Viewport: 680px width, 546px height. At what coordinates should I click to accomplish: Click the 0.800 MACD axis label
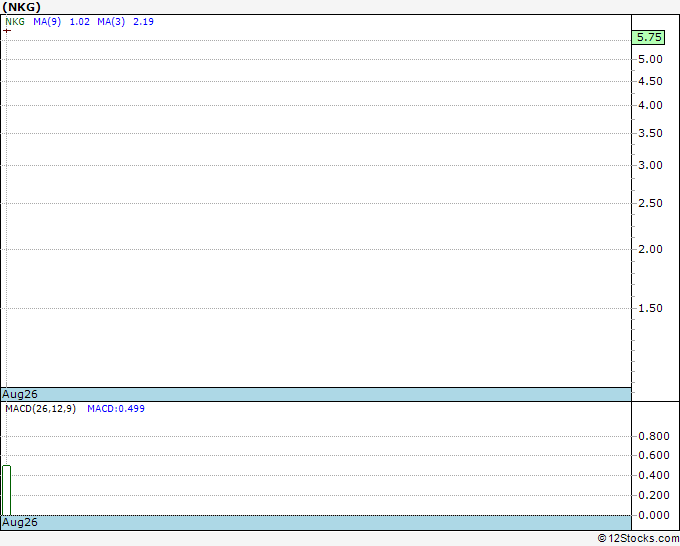point(654,436)
